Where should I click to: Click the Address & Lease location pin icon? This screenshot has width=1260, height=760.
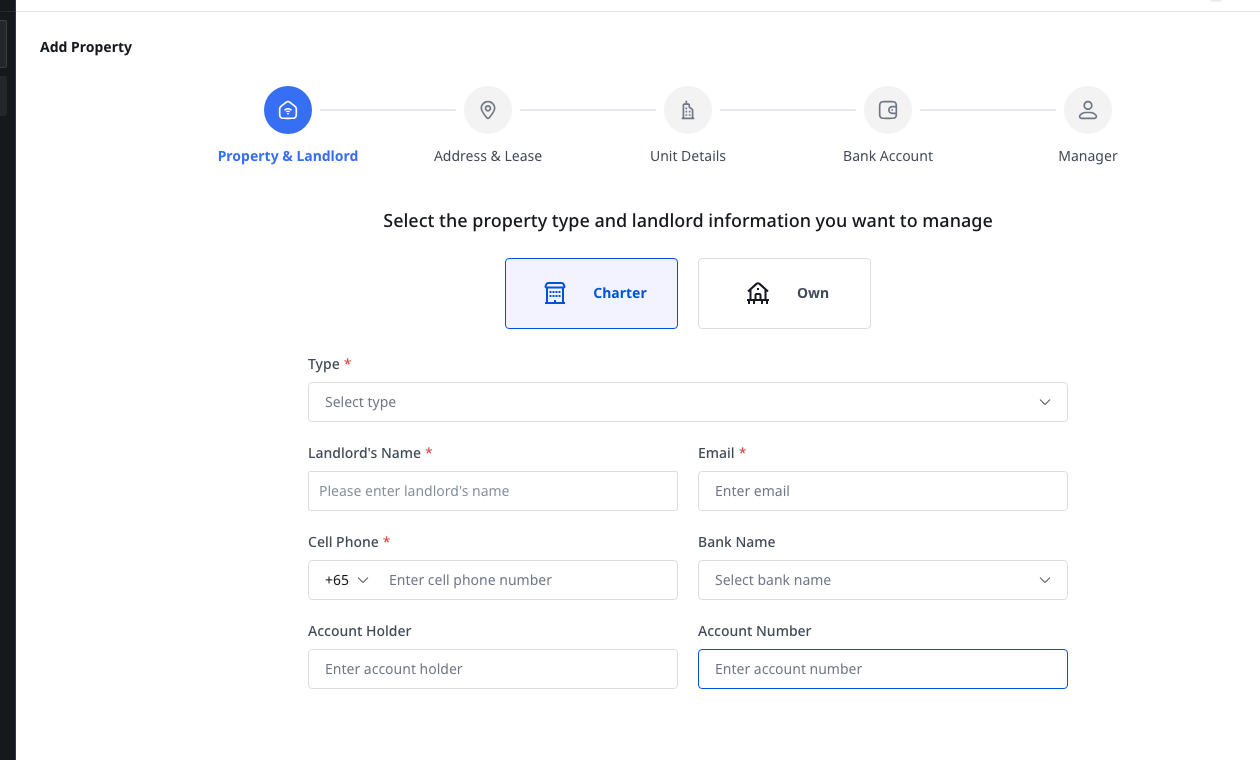[488, 110]
